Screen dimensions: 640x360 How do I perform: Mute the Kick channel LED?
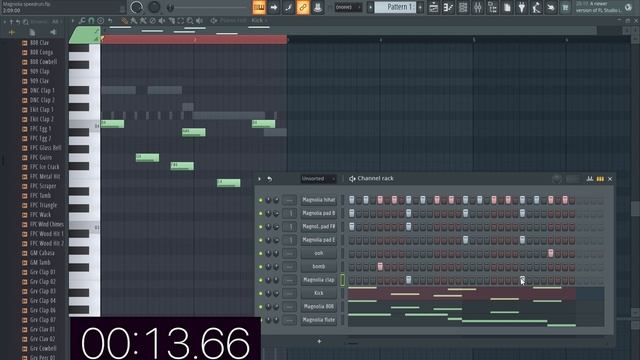click(260, 293)
